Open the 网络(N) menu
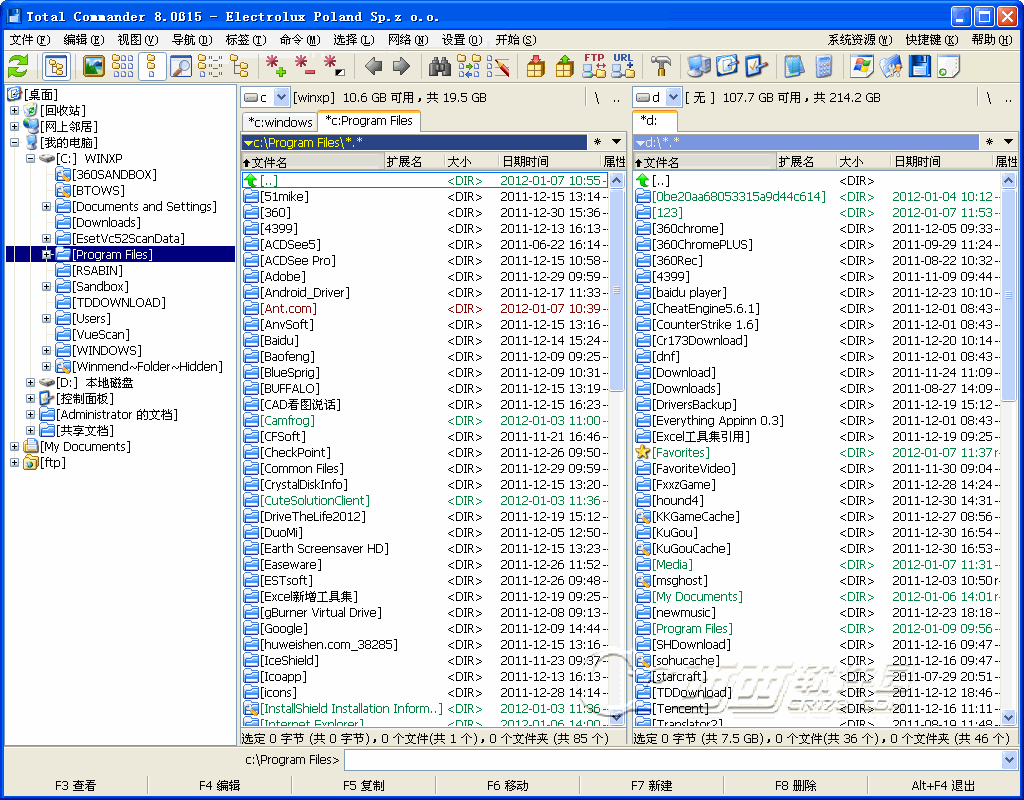Screen dimensions: 1024x800 (407, 40)
